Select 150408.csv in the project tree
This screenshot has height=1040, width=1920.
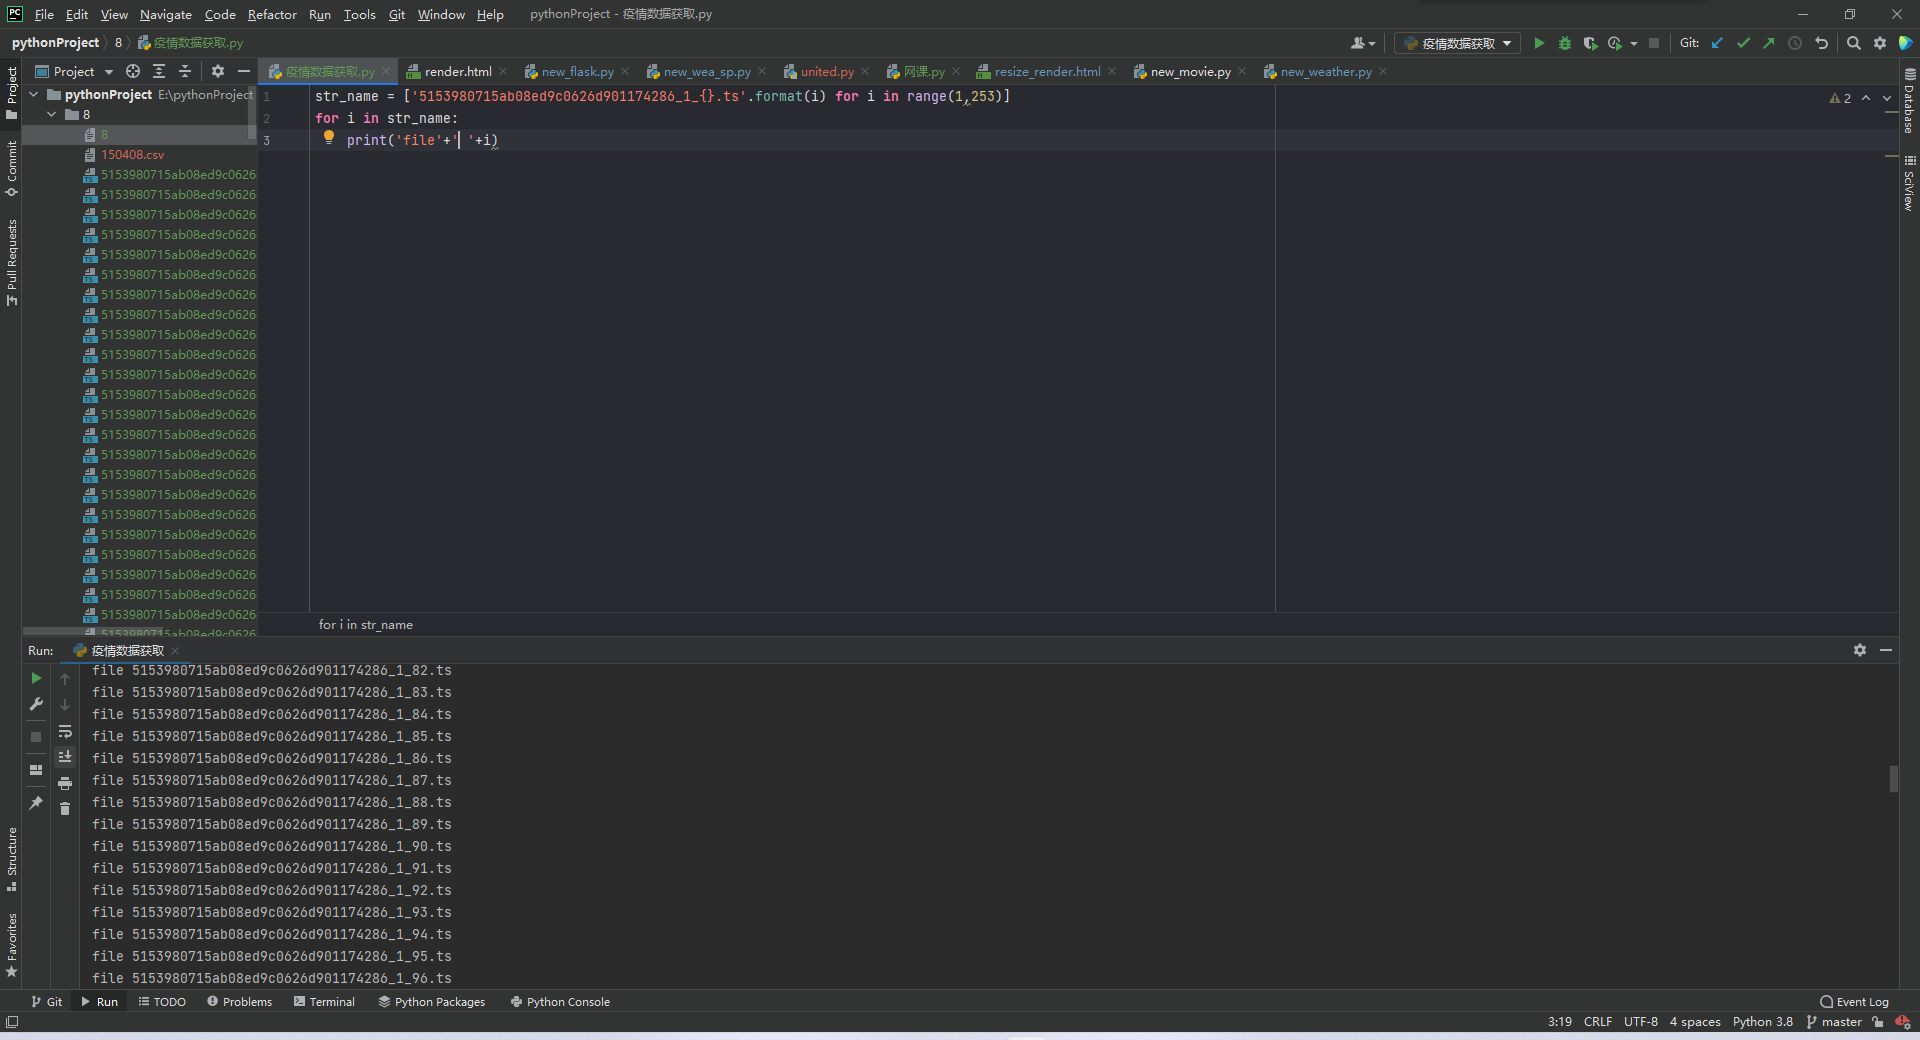pos(132,155)
